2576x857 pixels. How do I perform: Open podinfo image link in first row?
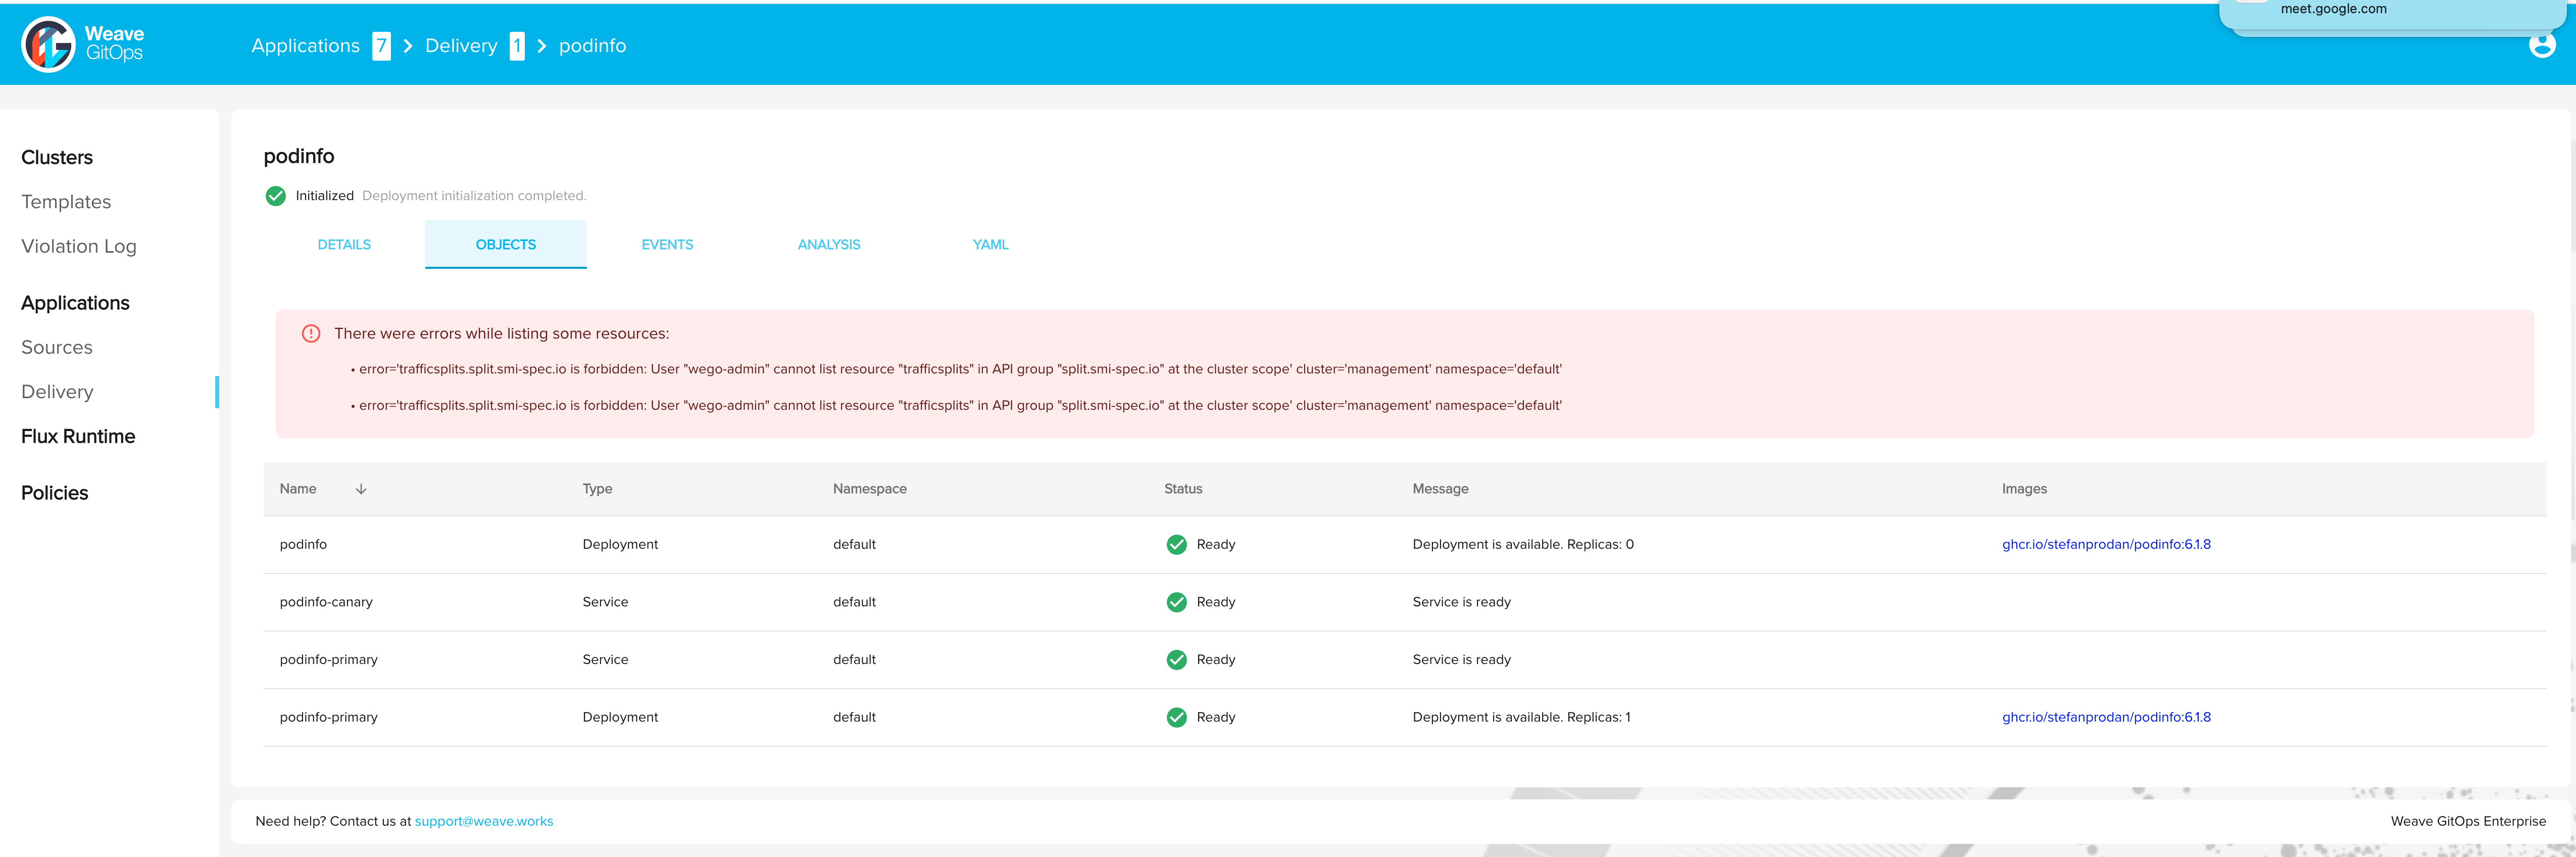(x=2105, y=545)
